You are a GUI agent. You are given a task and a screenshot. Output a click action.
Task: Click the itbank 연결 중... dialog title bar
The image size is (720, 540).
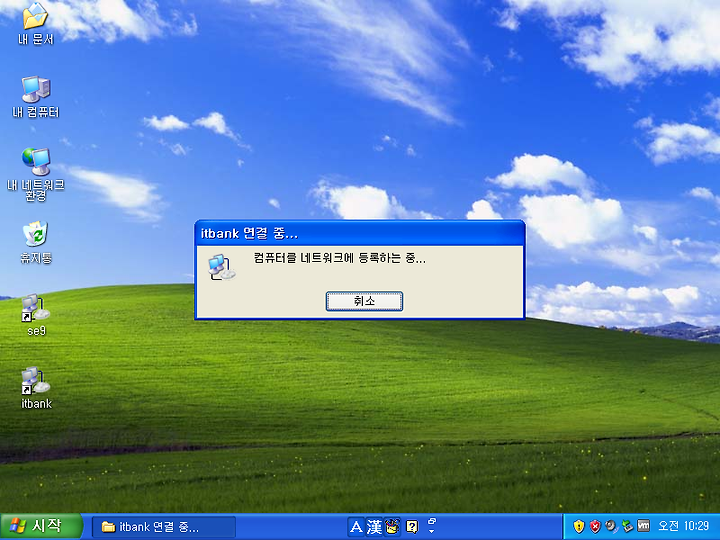[360, 233]
